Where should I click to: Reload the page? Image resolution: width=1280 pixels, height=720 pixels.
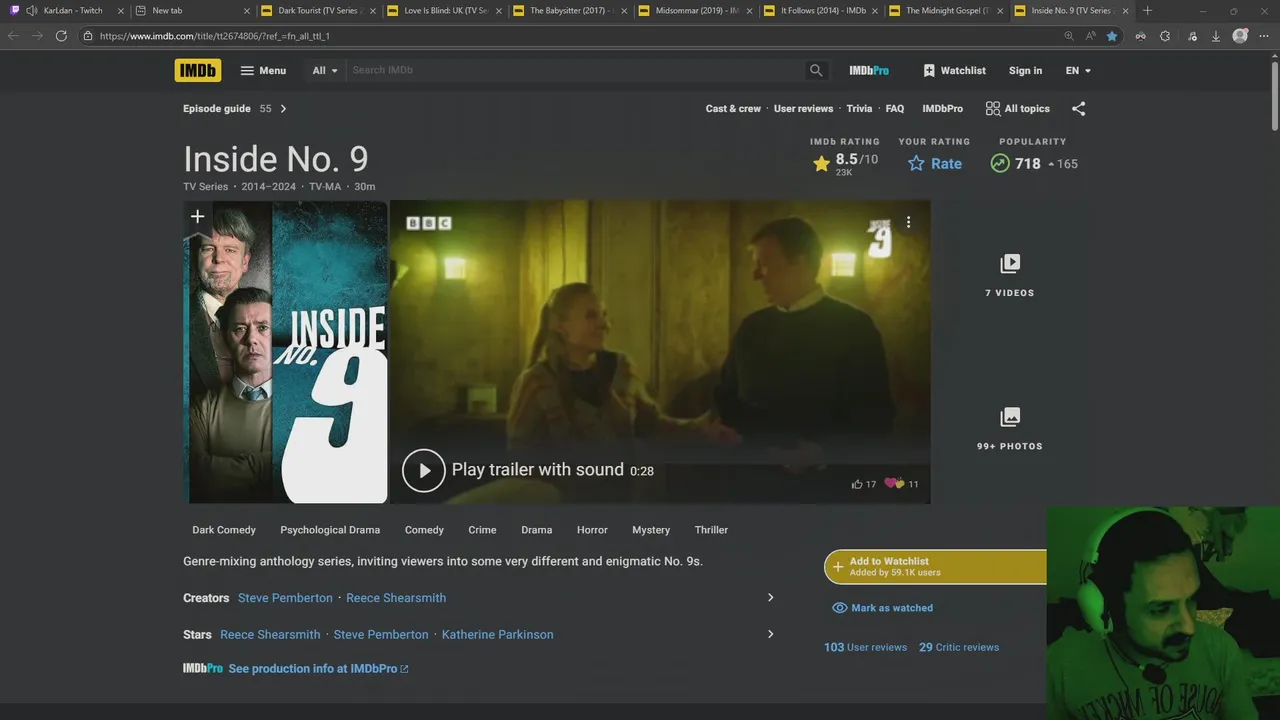(61, 35)
